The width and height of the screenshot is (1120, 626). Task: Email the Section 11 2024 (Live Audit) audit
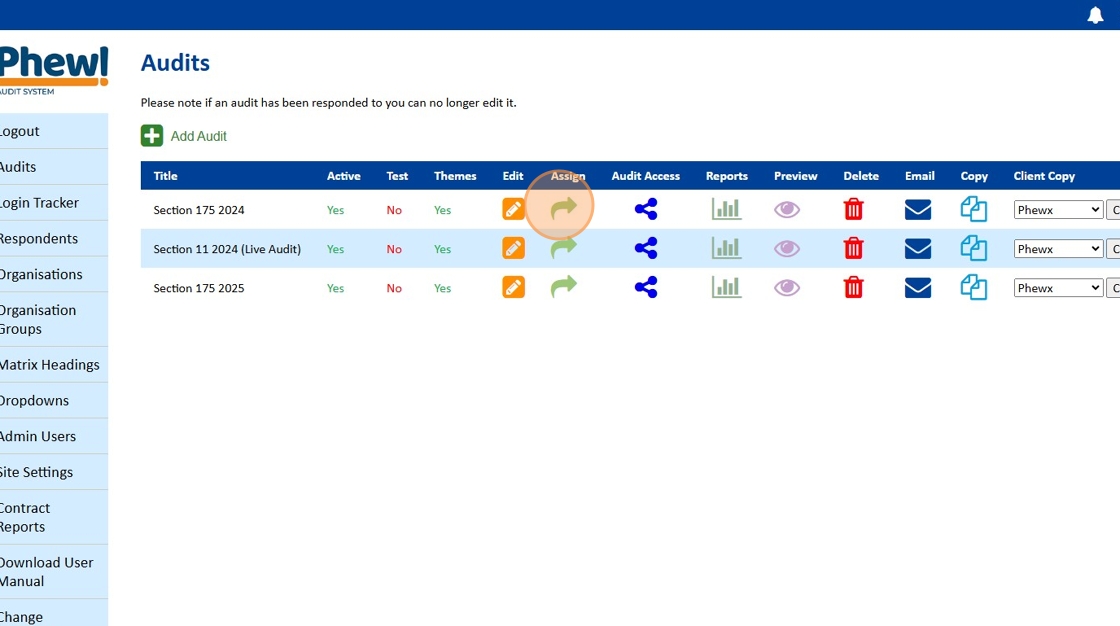click(x=918, y=248)
